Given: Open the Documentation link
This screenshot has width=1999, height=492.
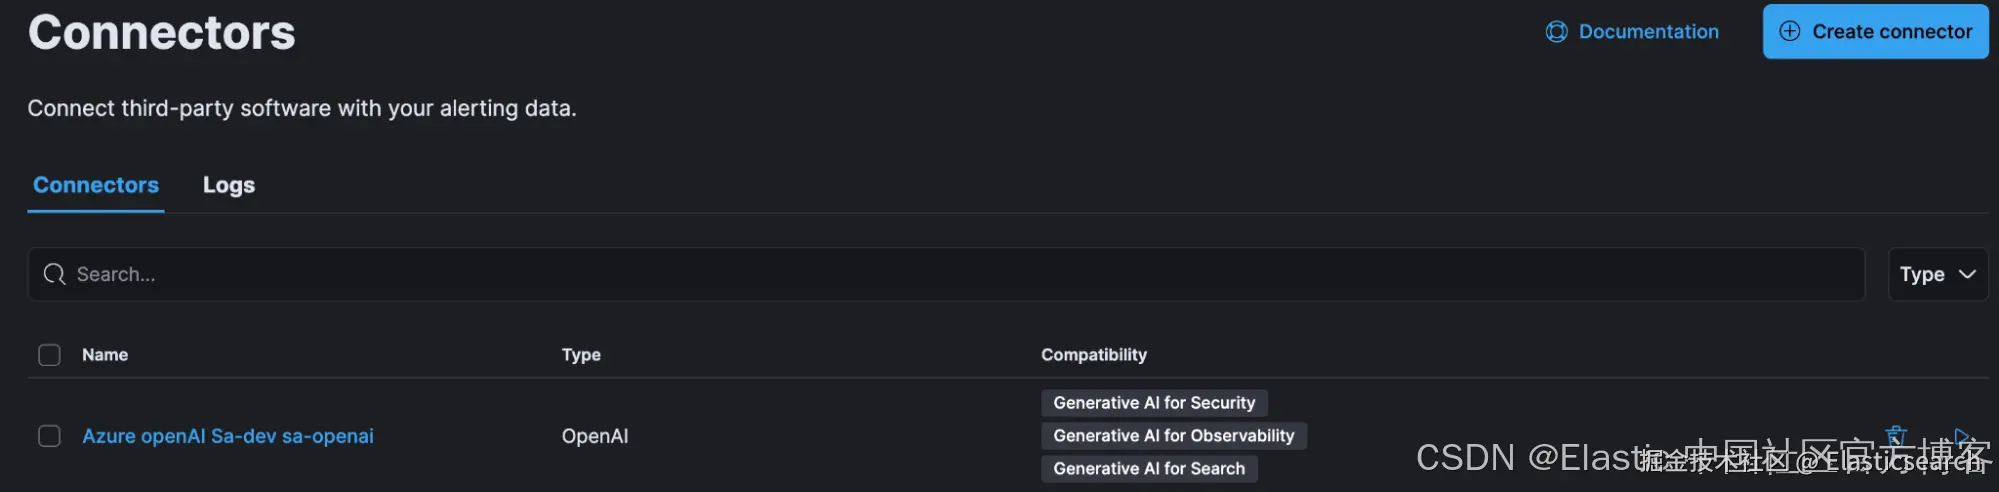Looking at the screenshot, I should pos(1648,32).
